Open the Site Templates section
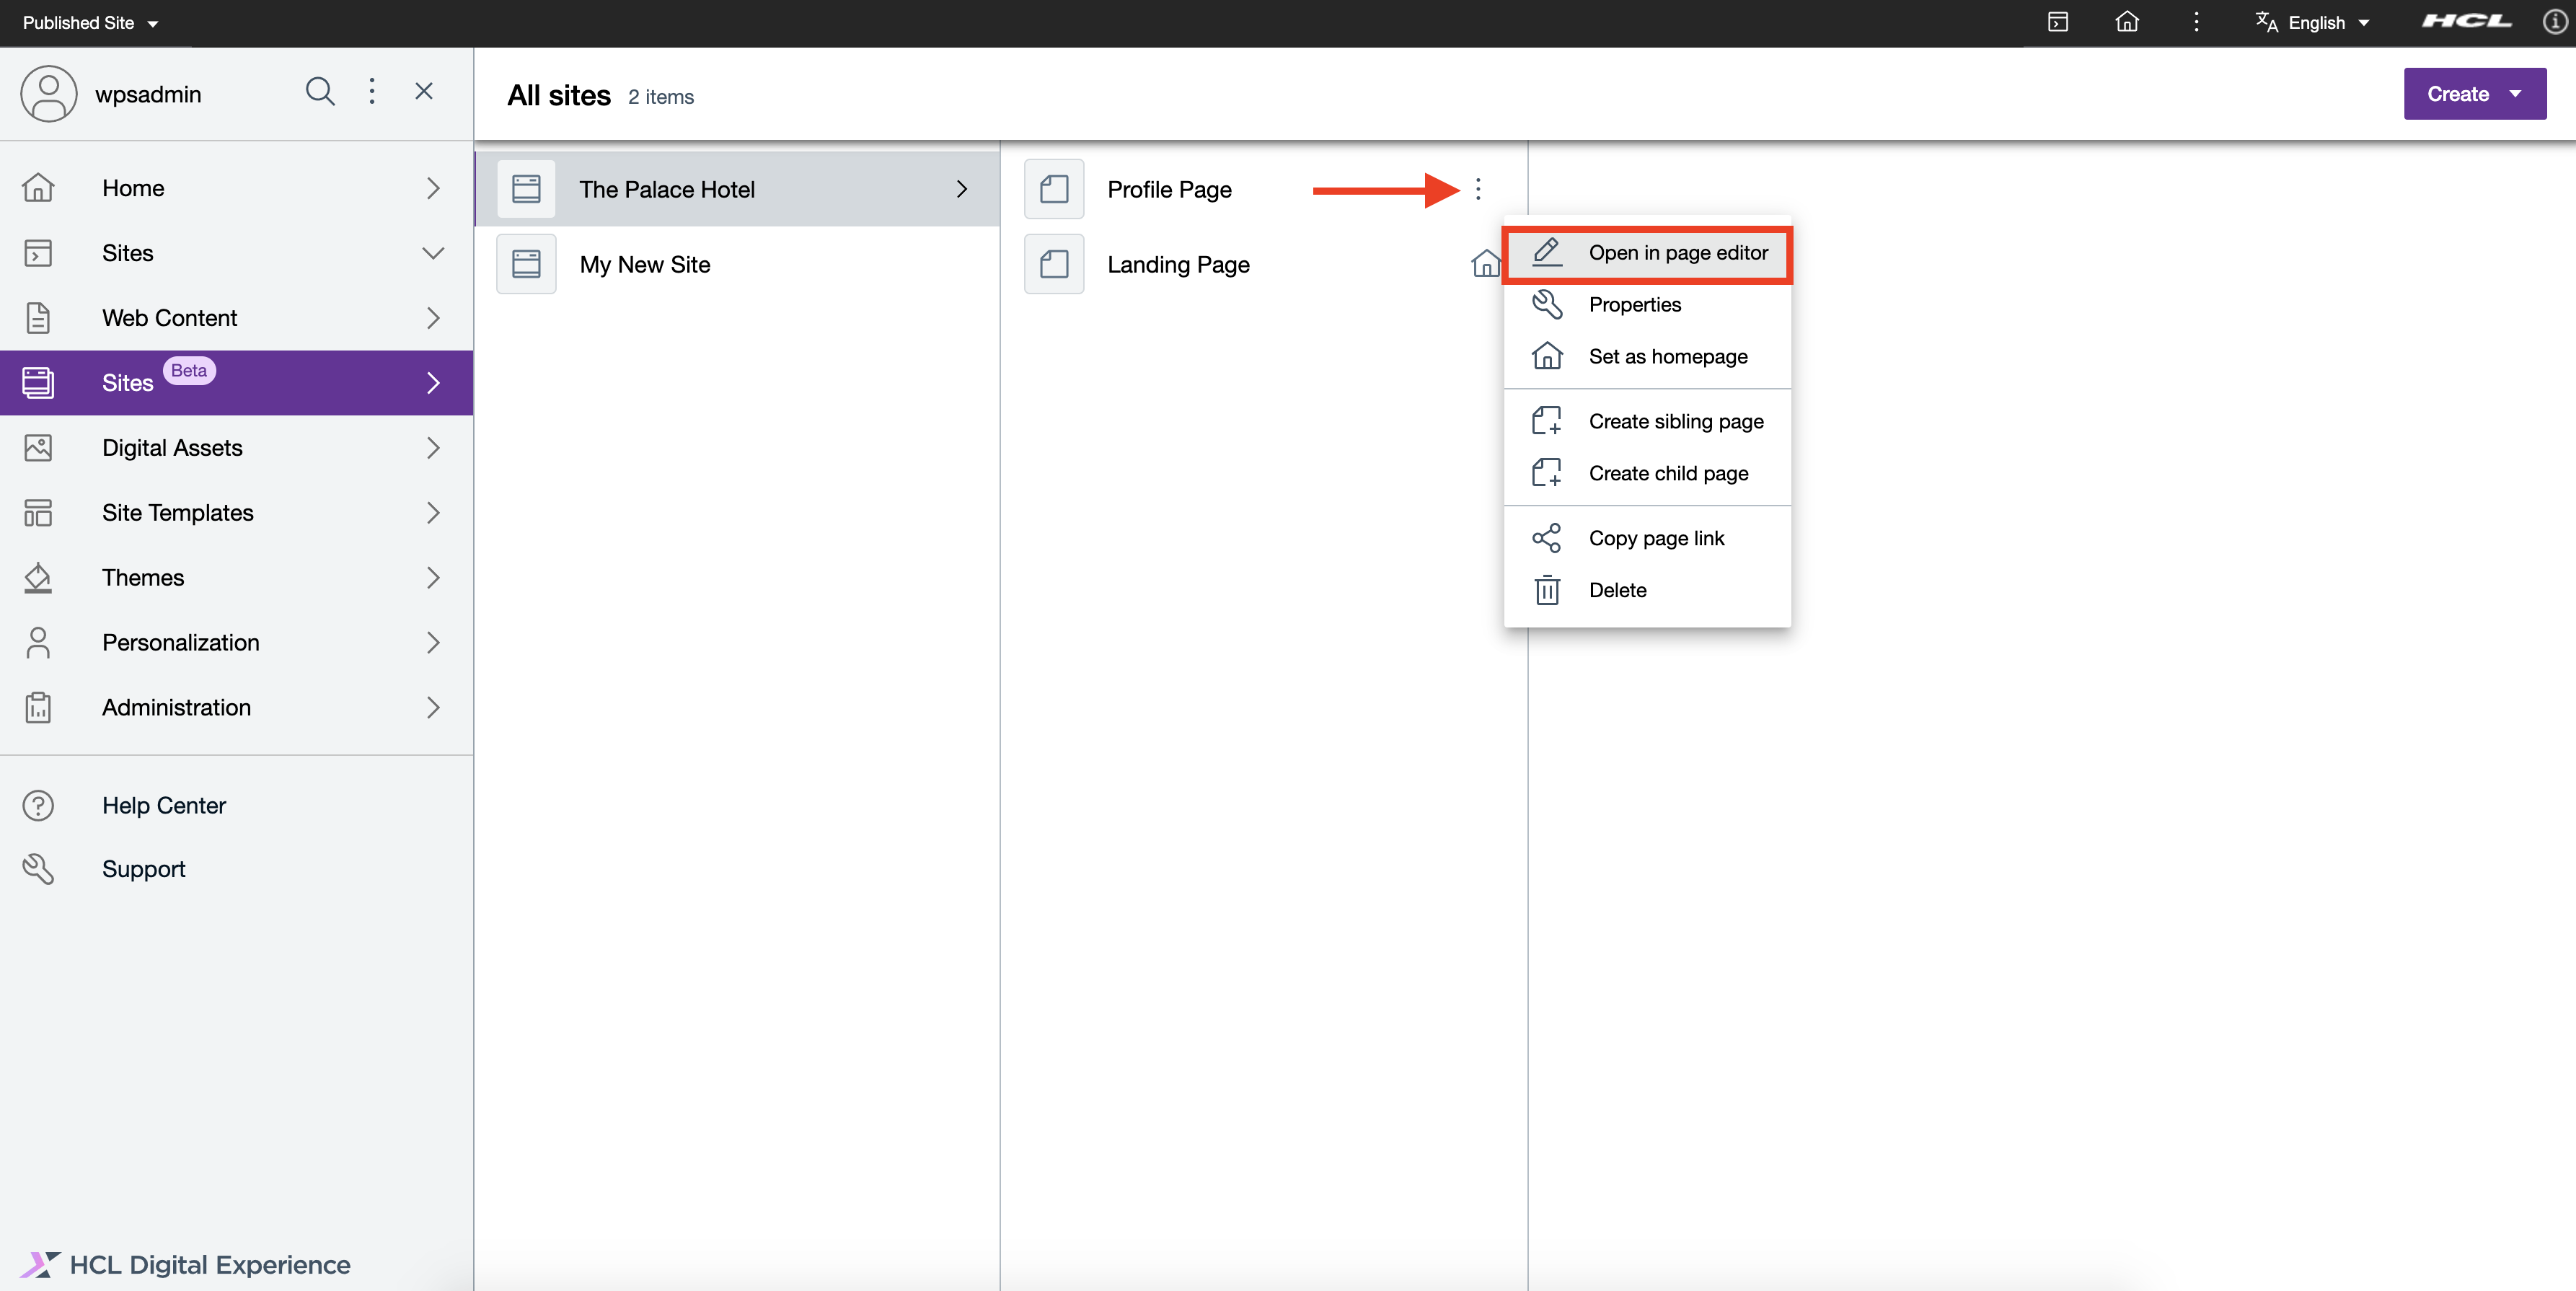The width and height of the screenshot is (2576, 1291). click(177, 512)
